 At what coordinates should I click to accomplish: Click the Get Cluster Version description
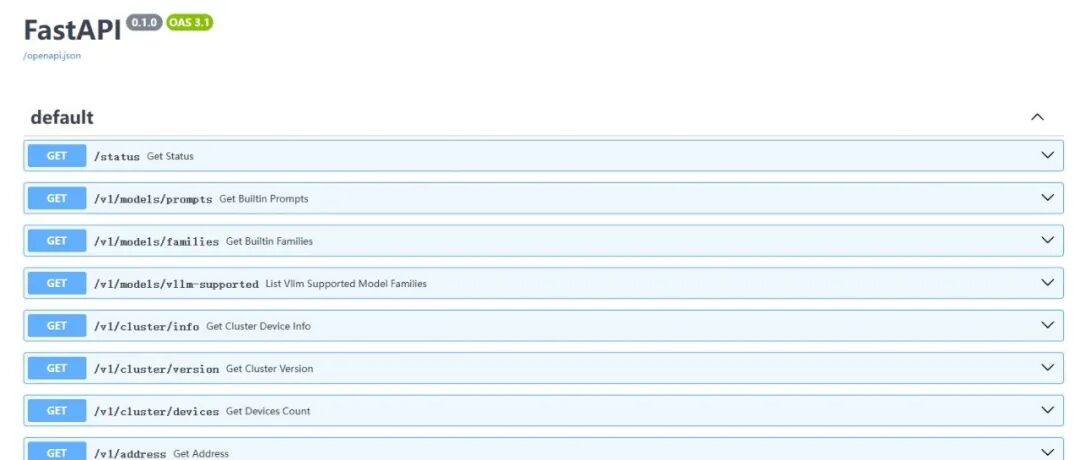tap(269, 368)
